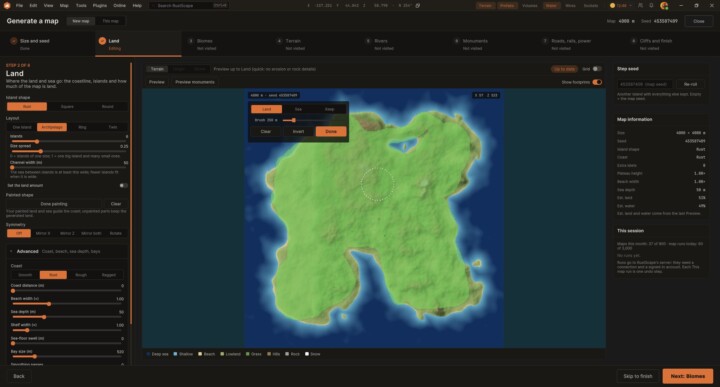This screenshot has width=720, height=387.
Task: Select the Square island shape
Action: (x=67, y=107)
